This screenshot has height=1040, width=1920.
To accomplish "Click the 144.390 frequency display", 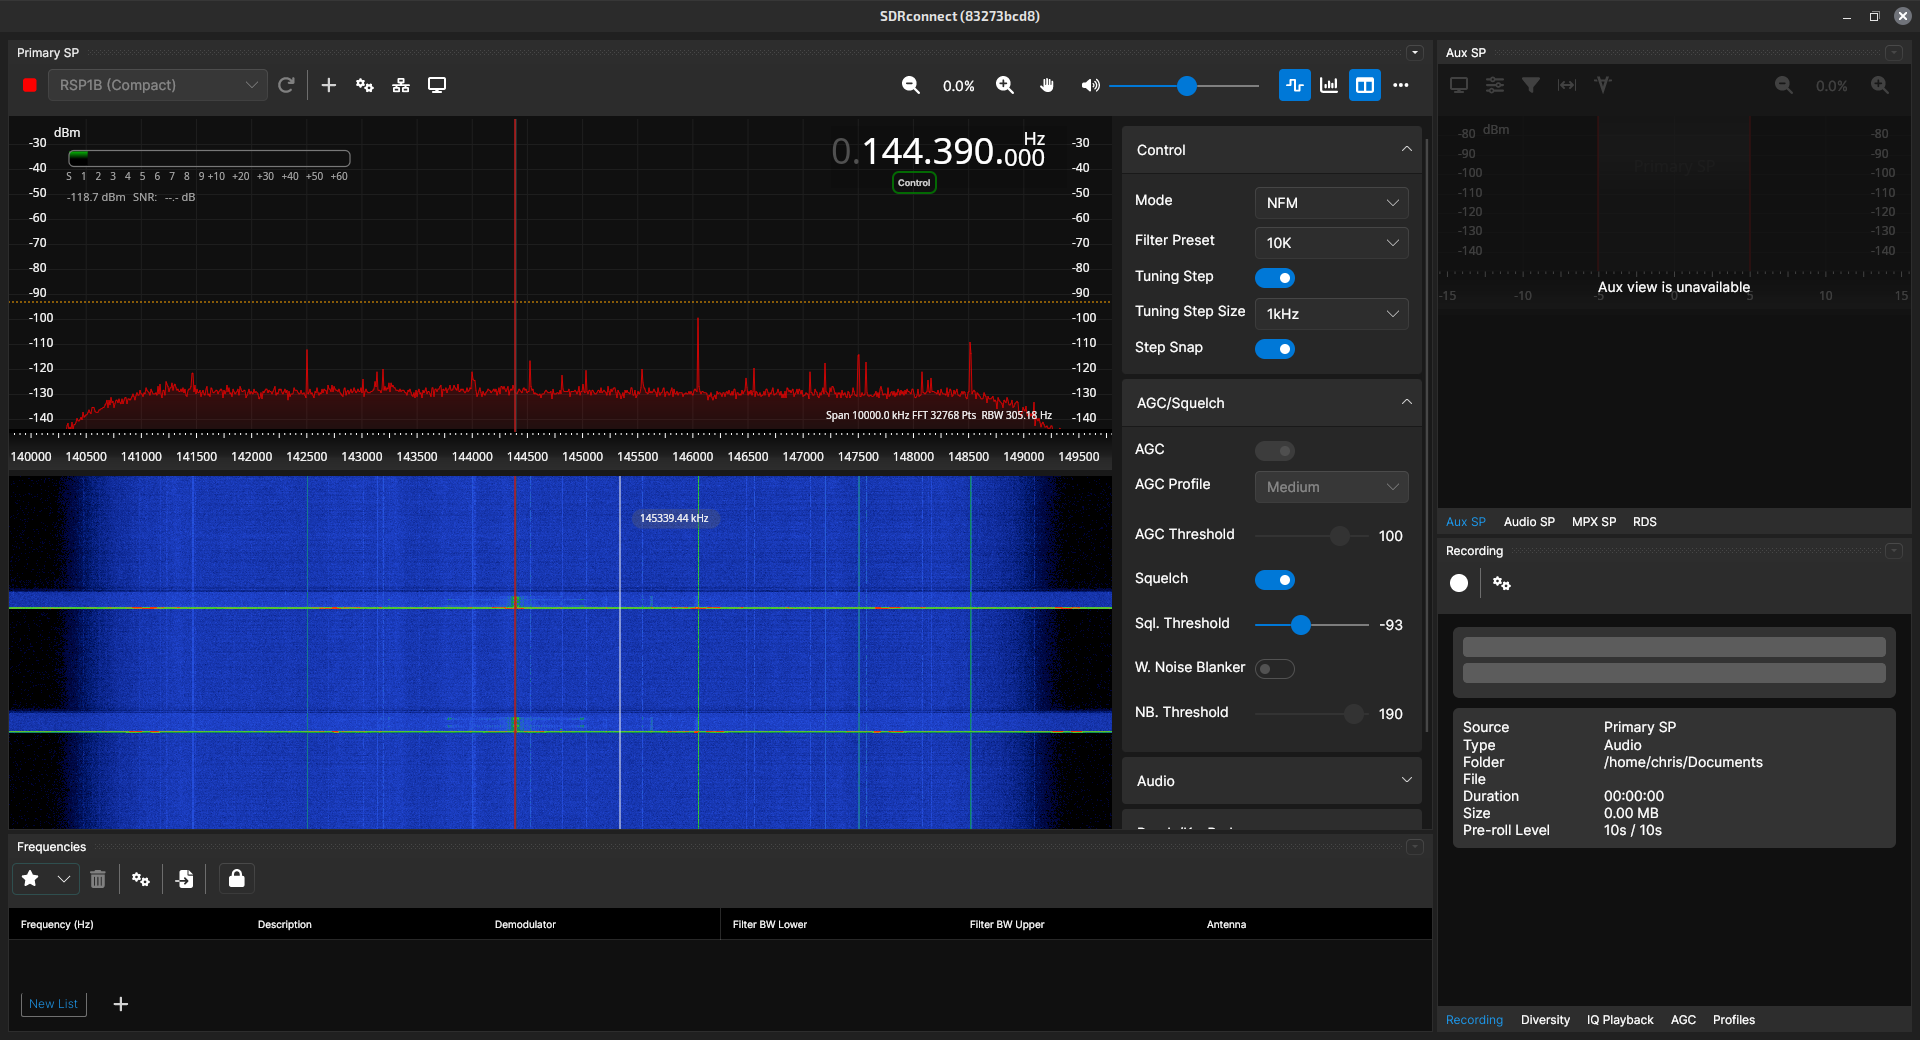I will (x=940, y=151).
